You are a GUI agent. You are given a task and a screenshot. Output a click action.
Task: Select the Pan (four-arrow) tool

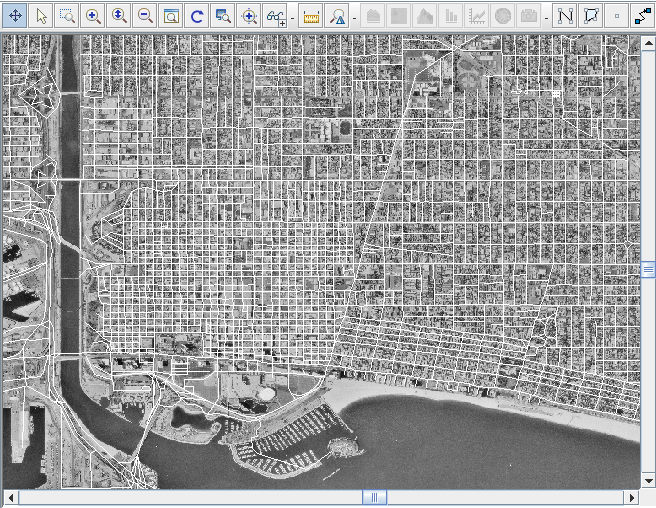pyautogui.click(x=15, y=16)
